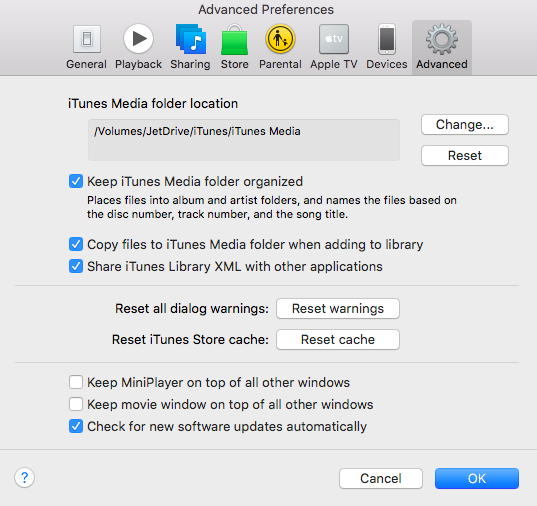
Task: Confirm preferences with OK
Action: pyautogui.click(x=477, y=478)
